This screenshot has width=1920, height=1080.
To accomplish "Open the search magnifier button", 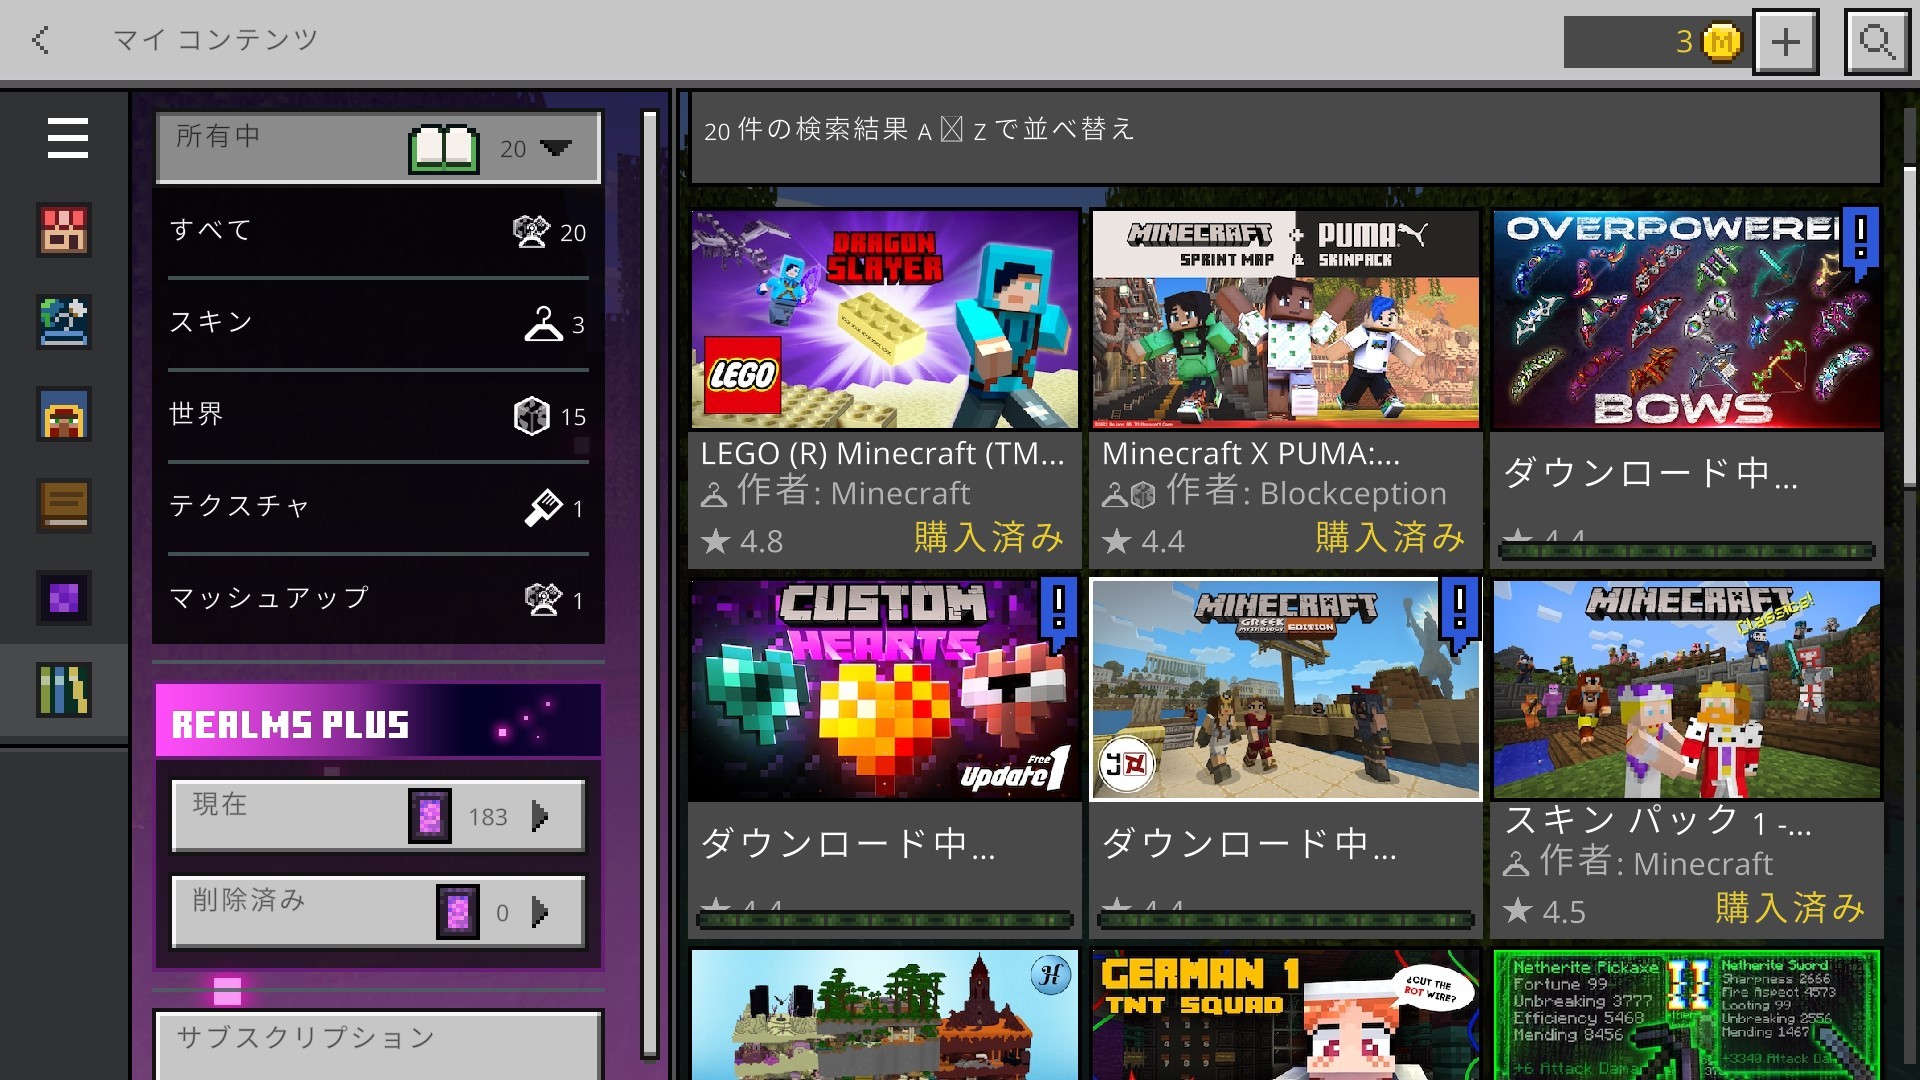I will point(1877,42).
